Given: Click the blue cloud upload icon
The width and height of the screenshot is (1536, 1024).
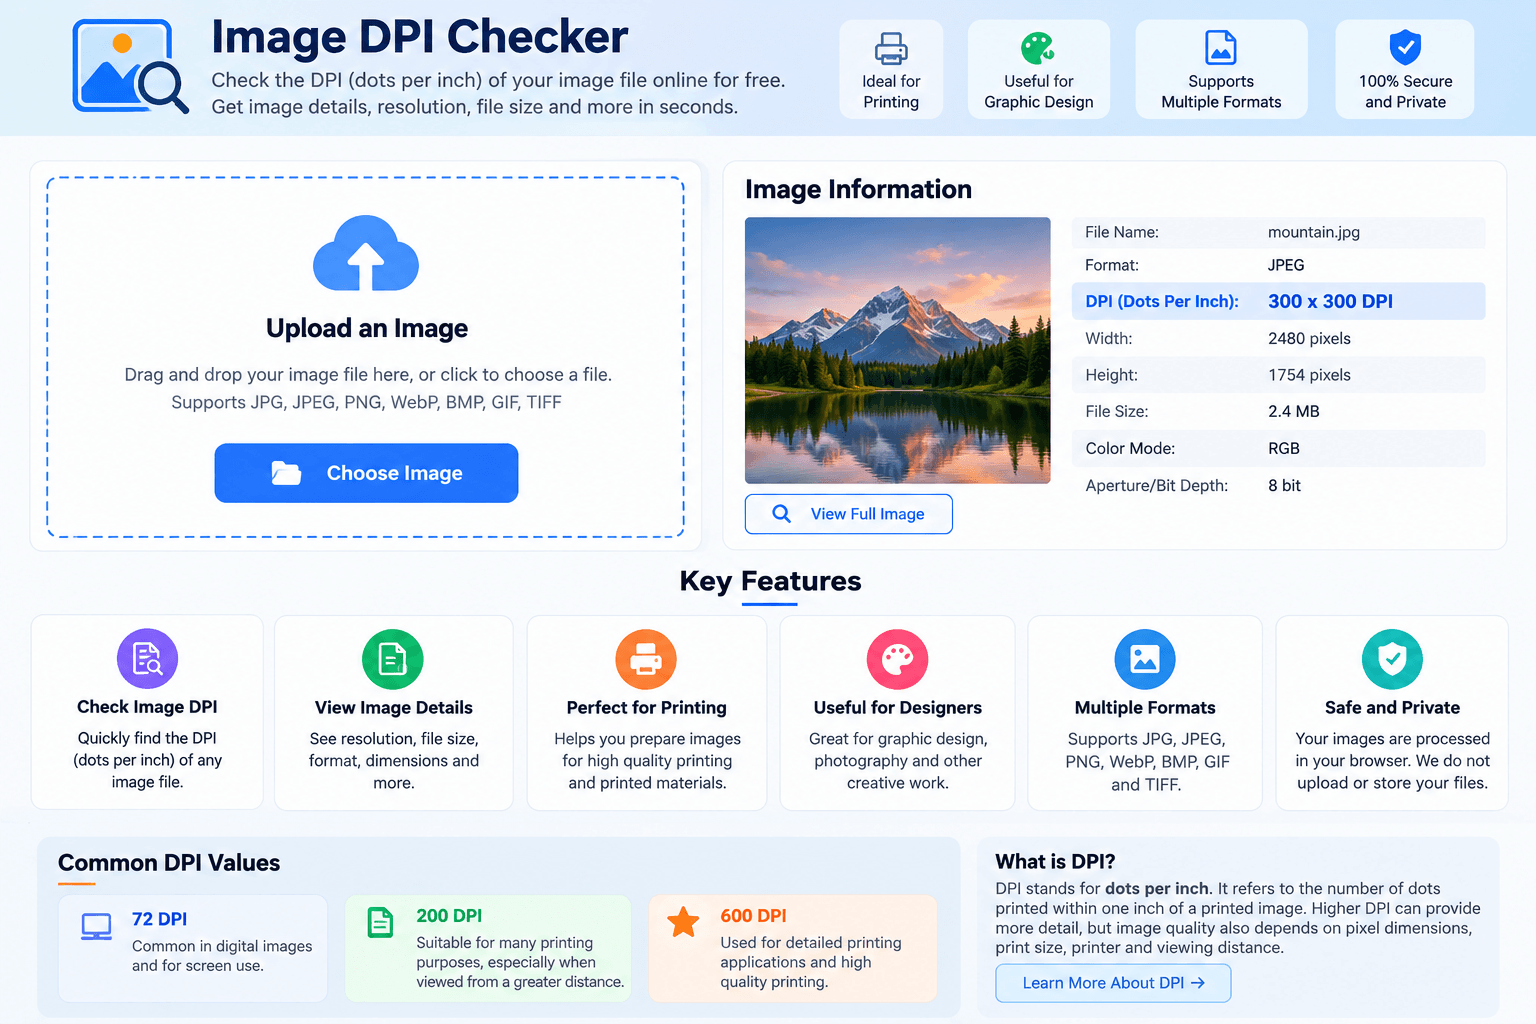Looking at the screenshot, I should coord(366,253).
